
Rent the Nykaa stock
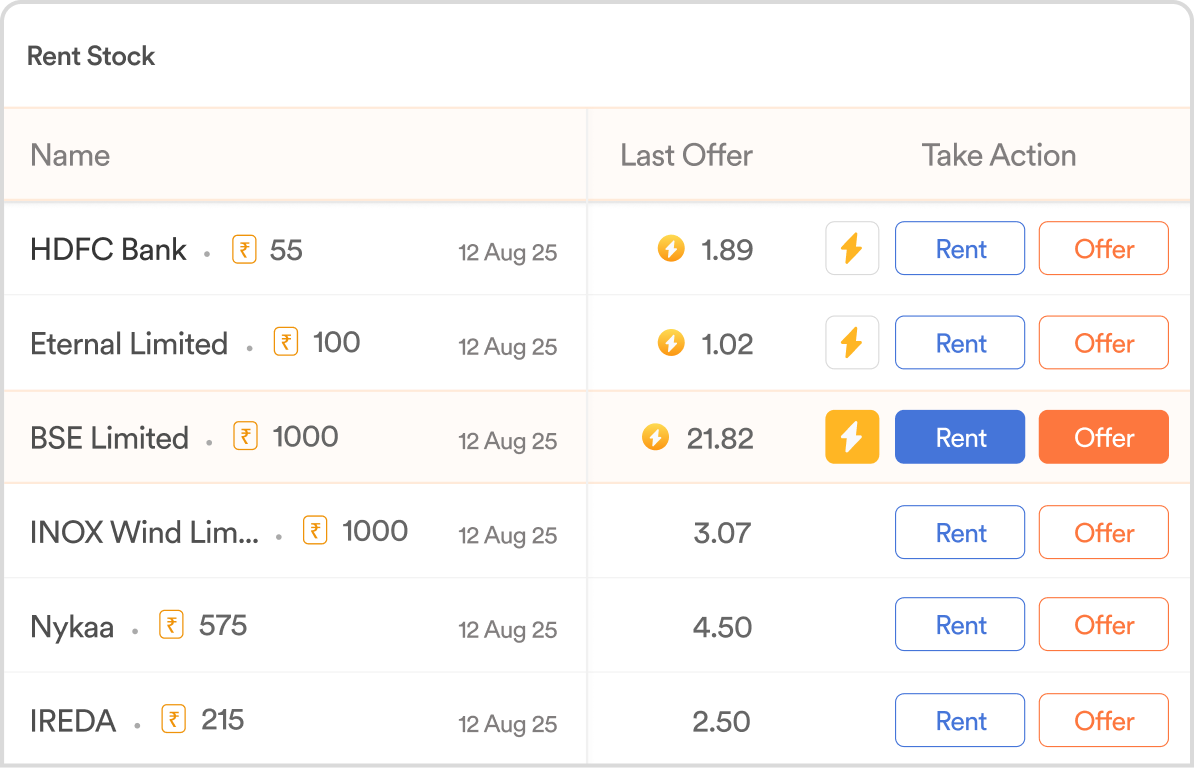point(959,625)
